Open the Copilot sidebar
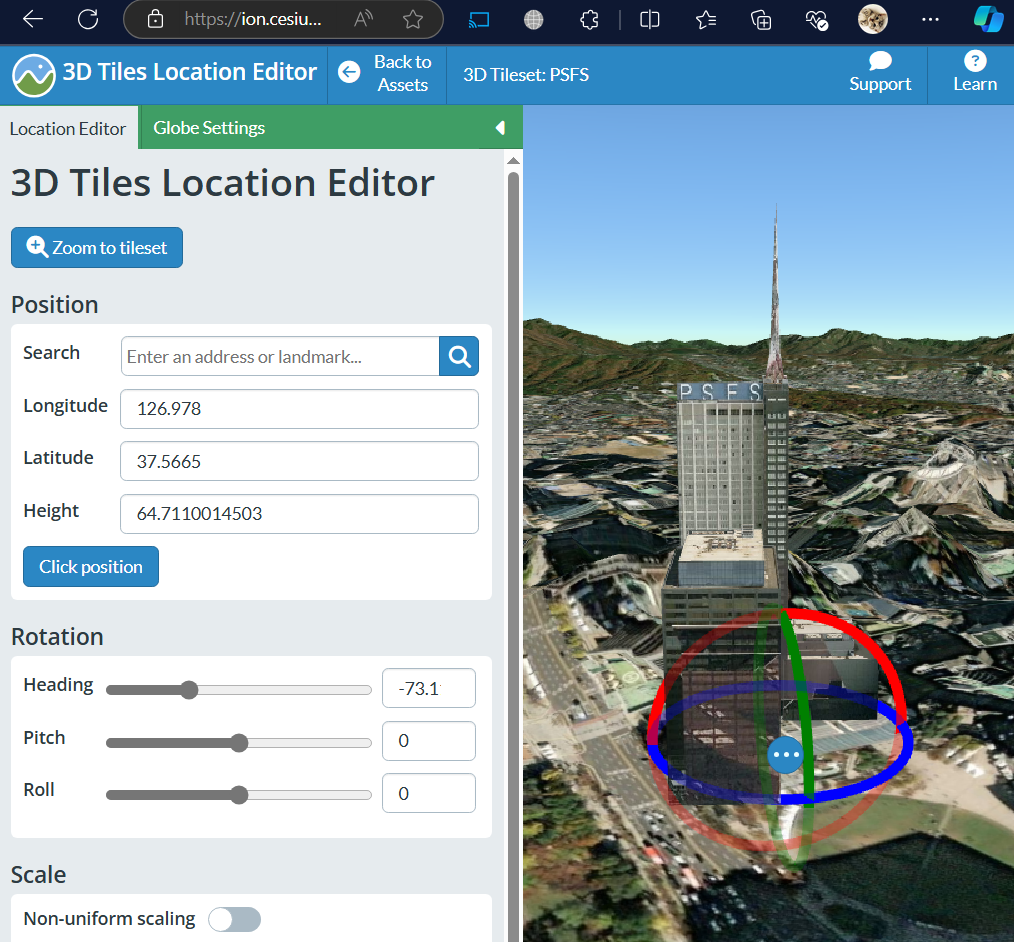1014x942 pixels. 988,19
